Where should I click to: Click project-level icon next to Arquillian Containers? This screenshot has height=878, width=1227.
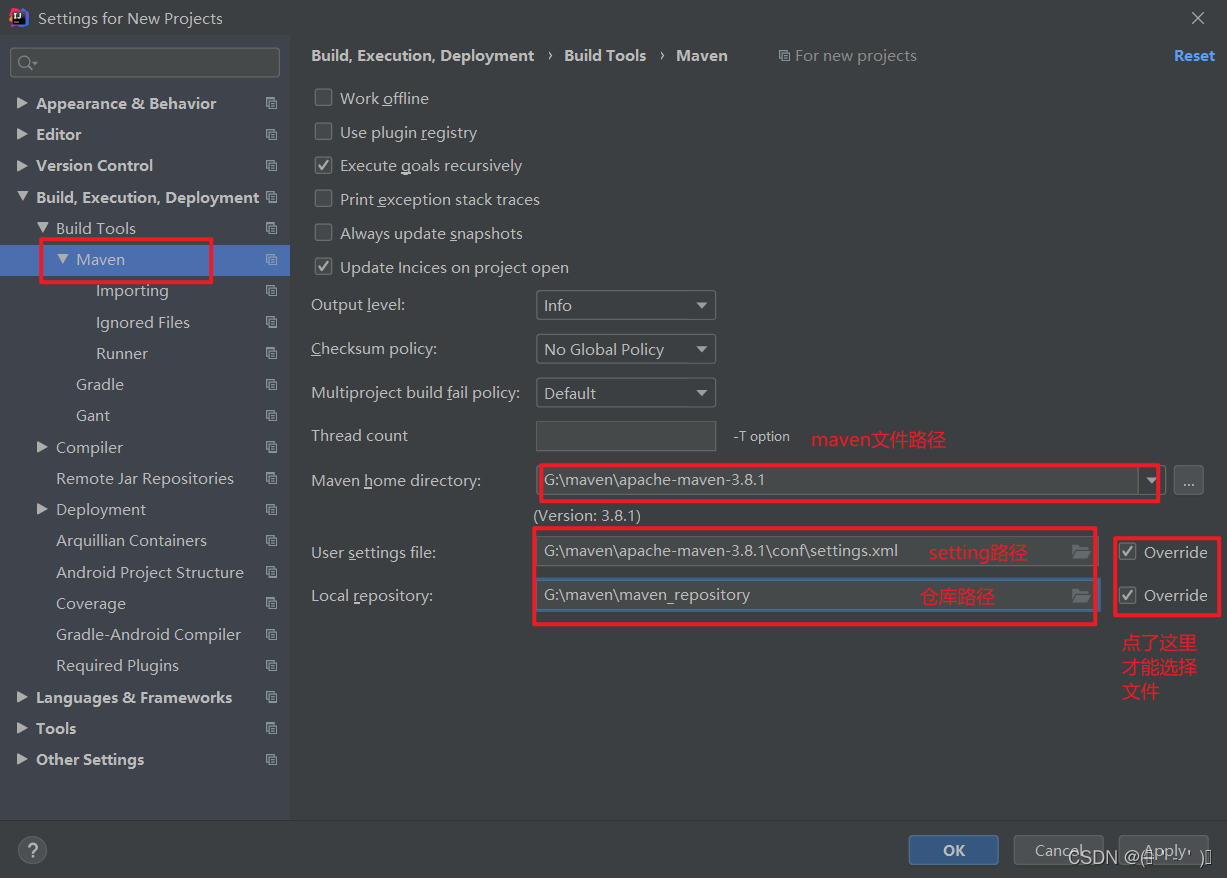tap(271, 540)
